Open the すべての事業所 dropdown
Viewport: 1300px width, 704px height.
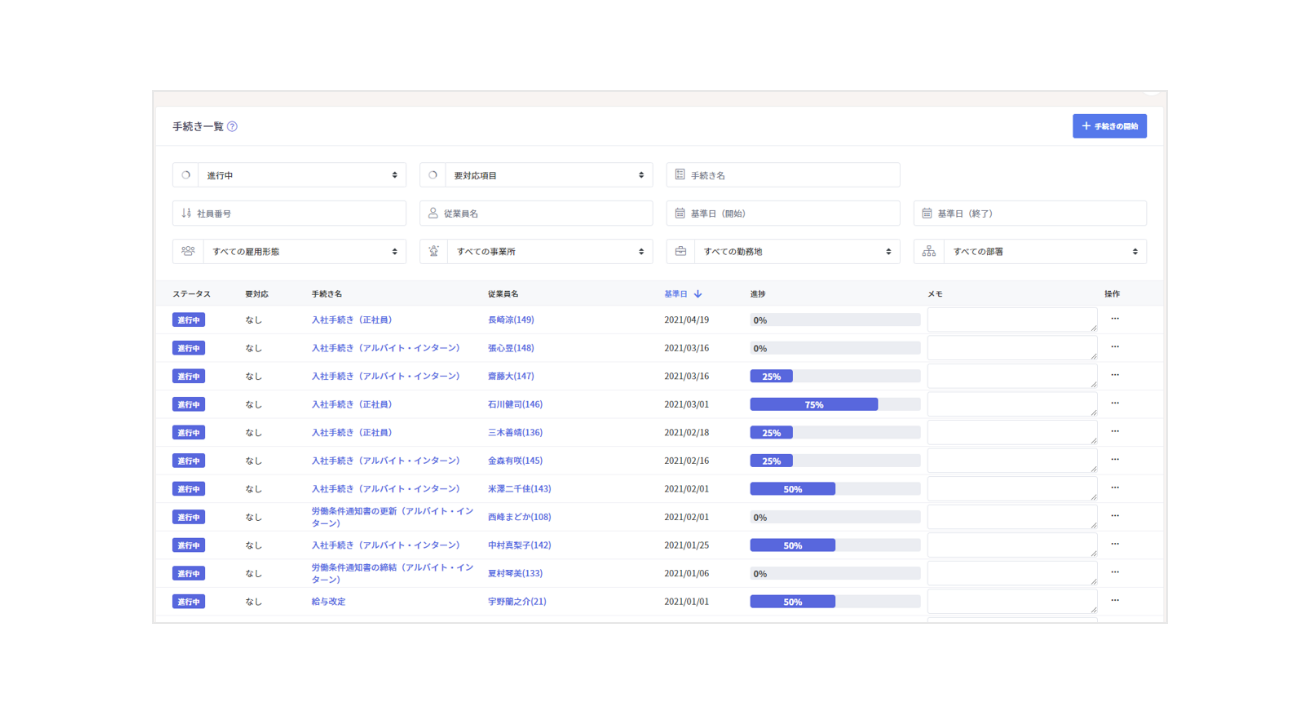[545, 251]
